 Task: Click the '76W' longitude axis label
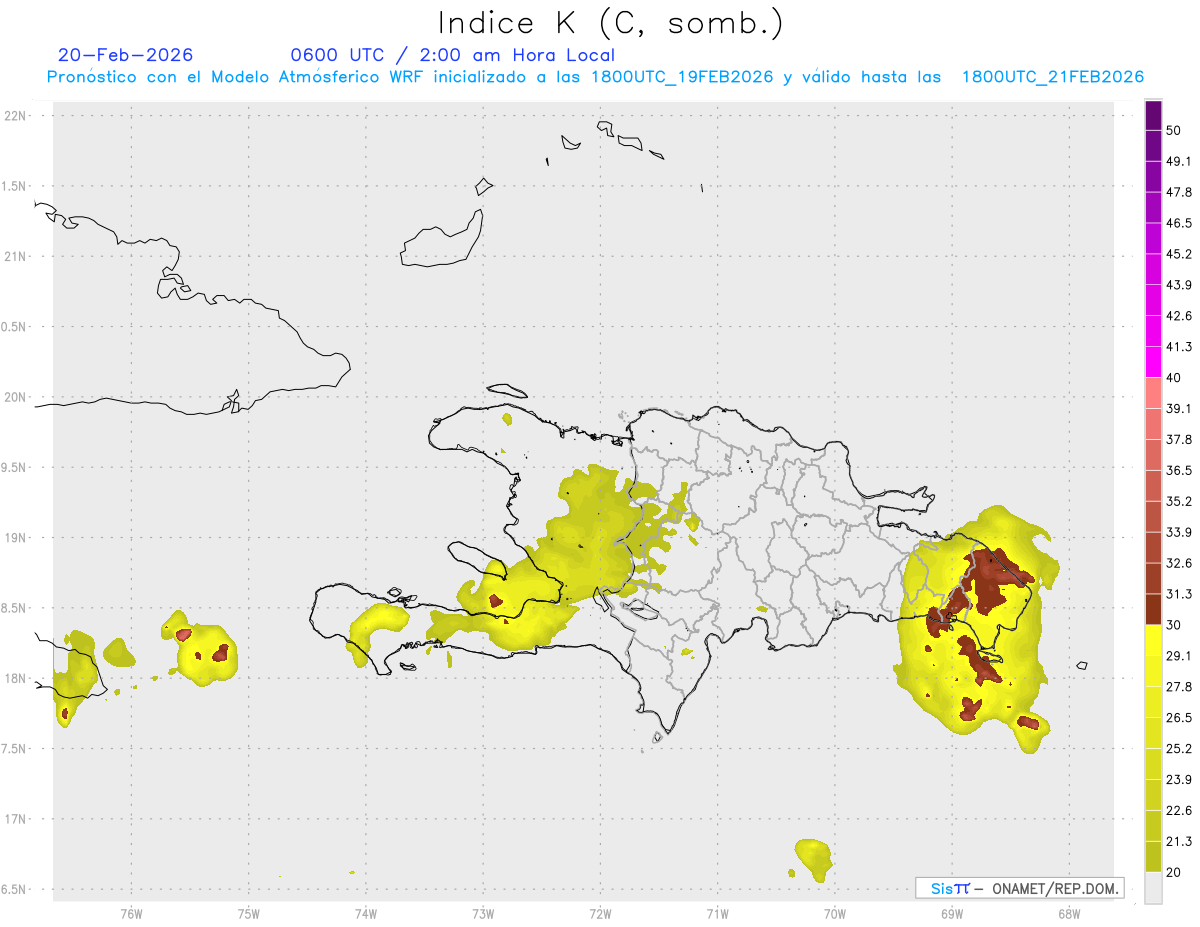click(x=131, y=914)
